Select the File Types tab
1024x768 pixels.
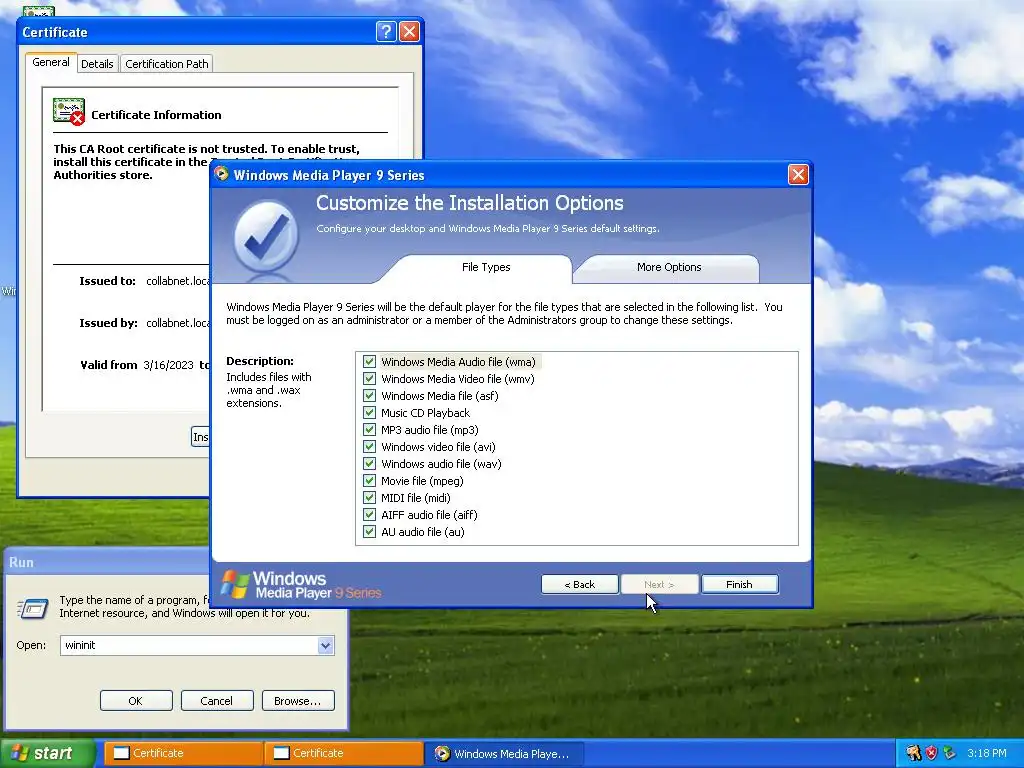pos(486,267)
